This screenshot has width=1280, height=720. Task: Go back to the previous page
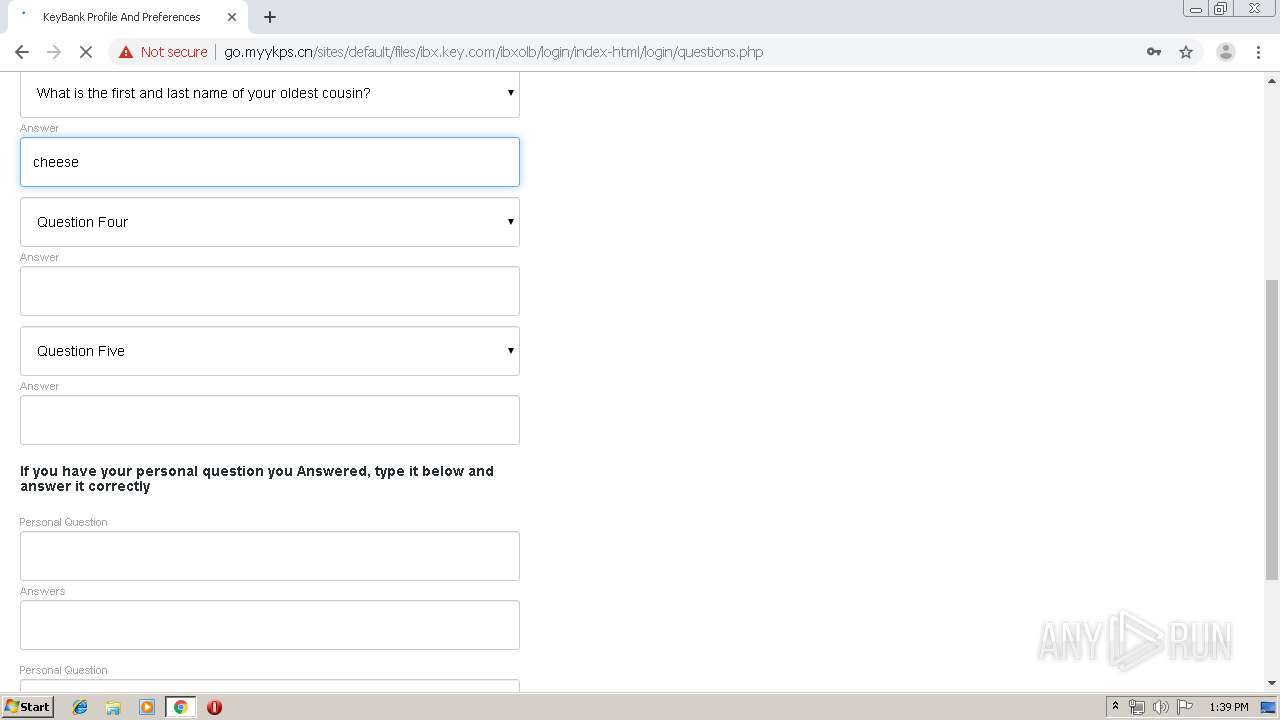point(22,52)
